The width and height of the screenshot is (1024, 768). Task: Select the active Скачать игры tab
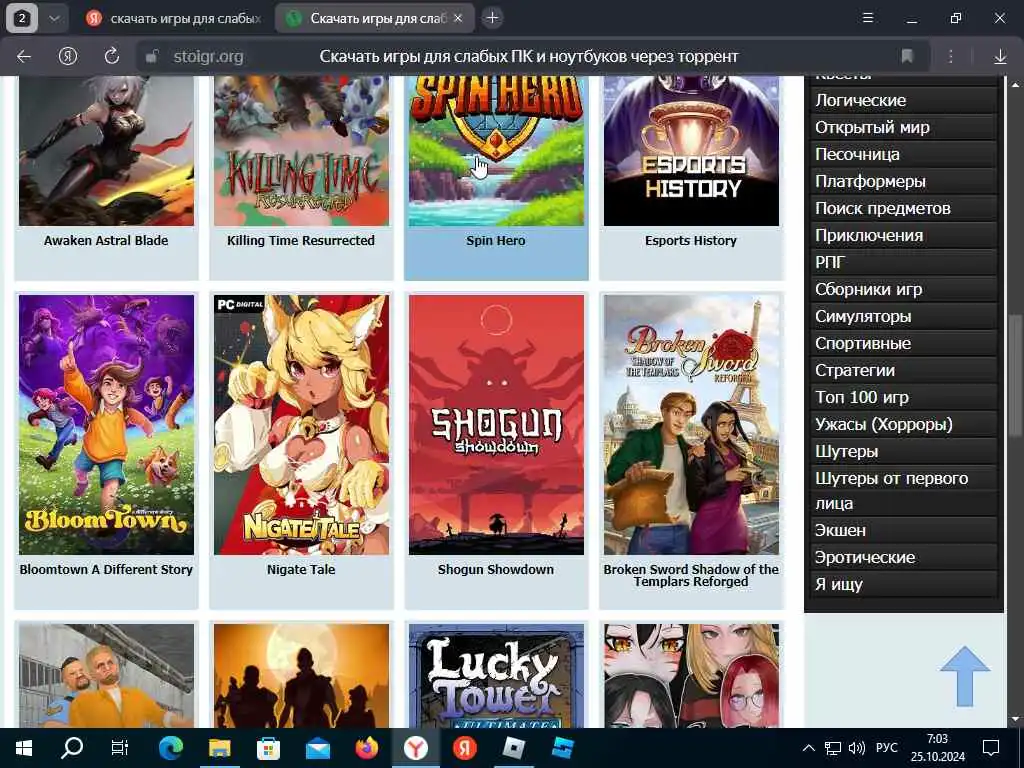pos(376,18)
